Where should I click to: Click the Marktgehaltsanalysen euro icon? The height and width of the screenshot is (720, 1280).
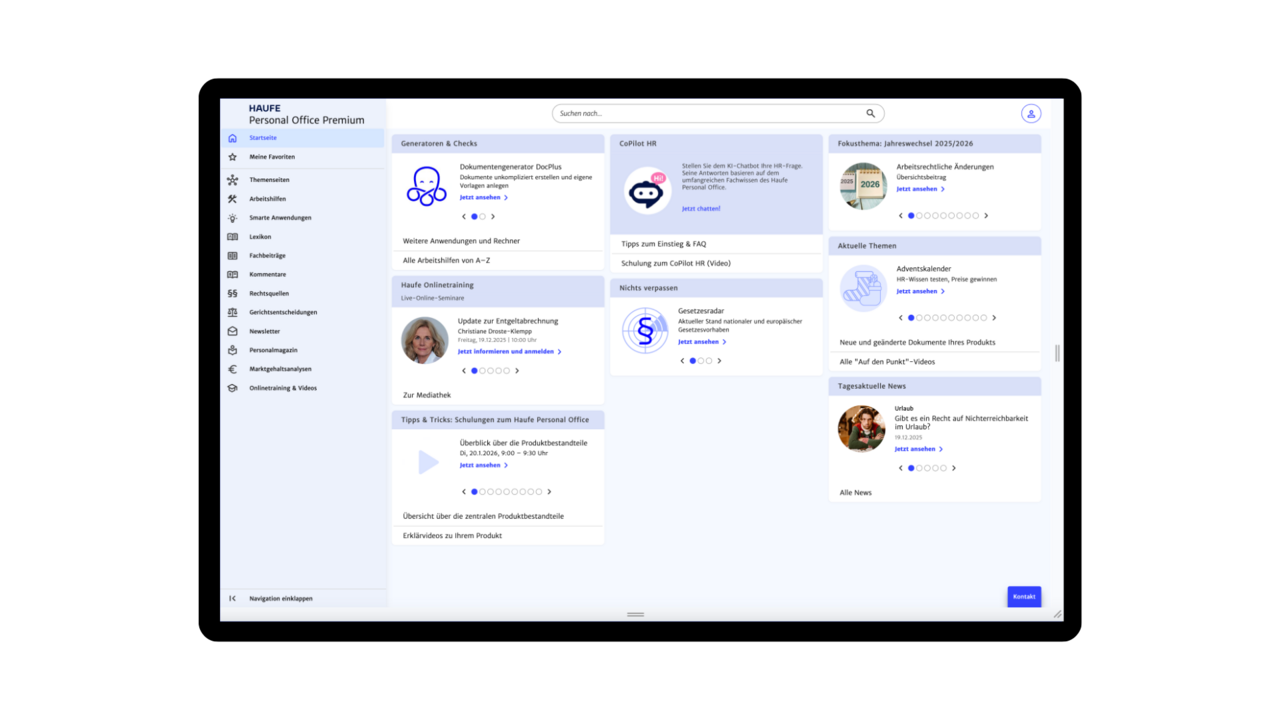233,369
